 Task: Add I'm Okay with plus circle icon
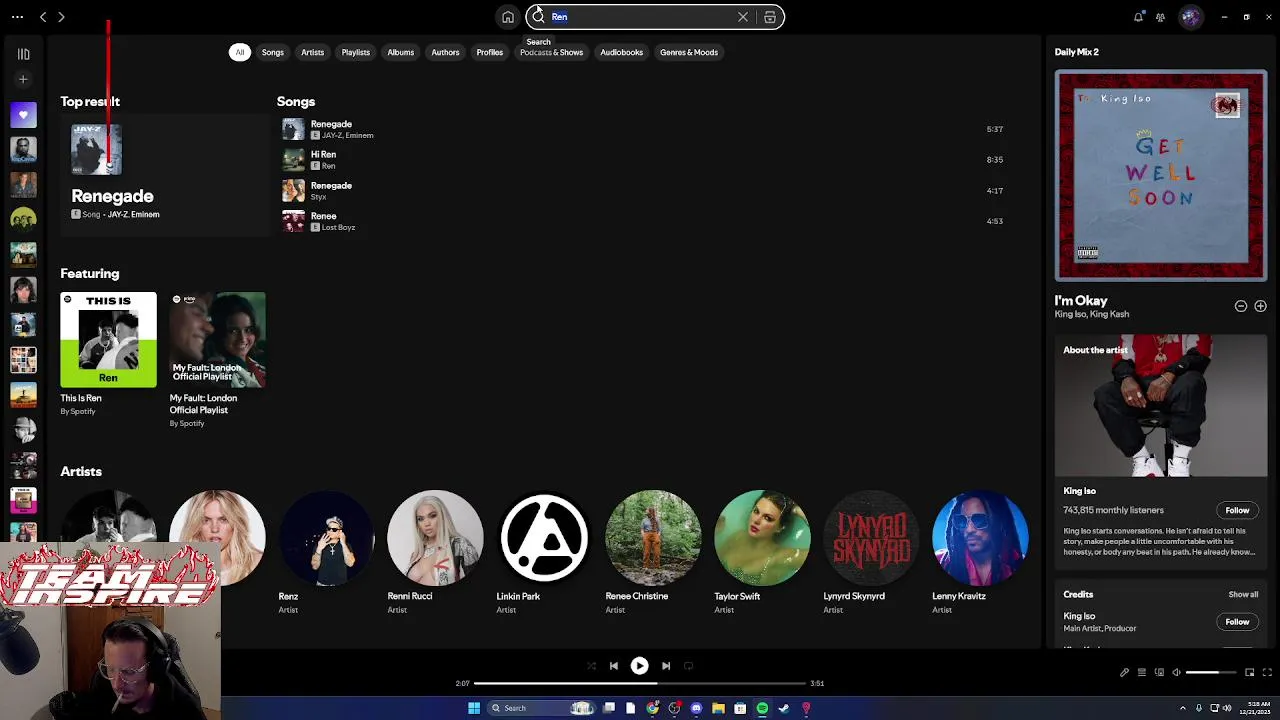point(1260,306)
